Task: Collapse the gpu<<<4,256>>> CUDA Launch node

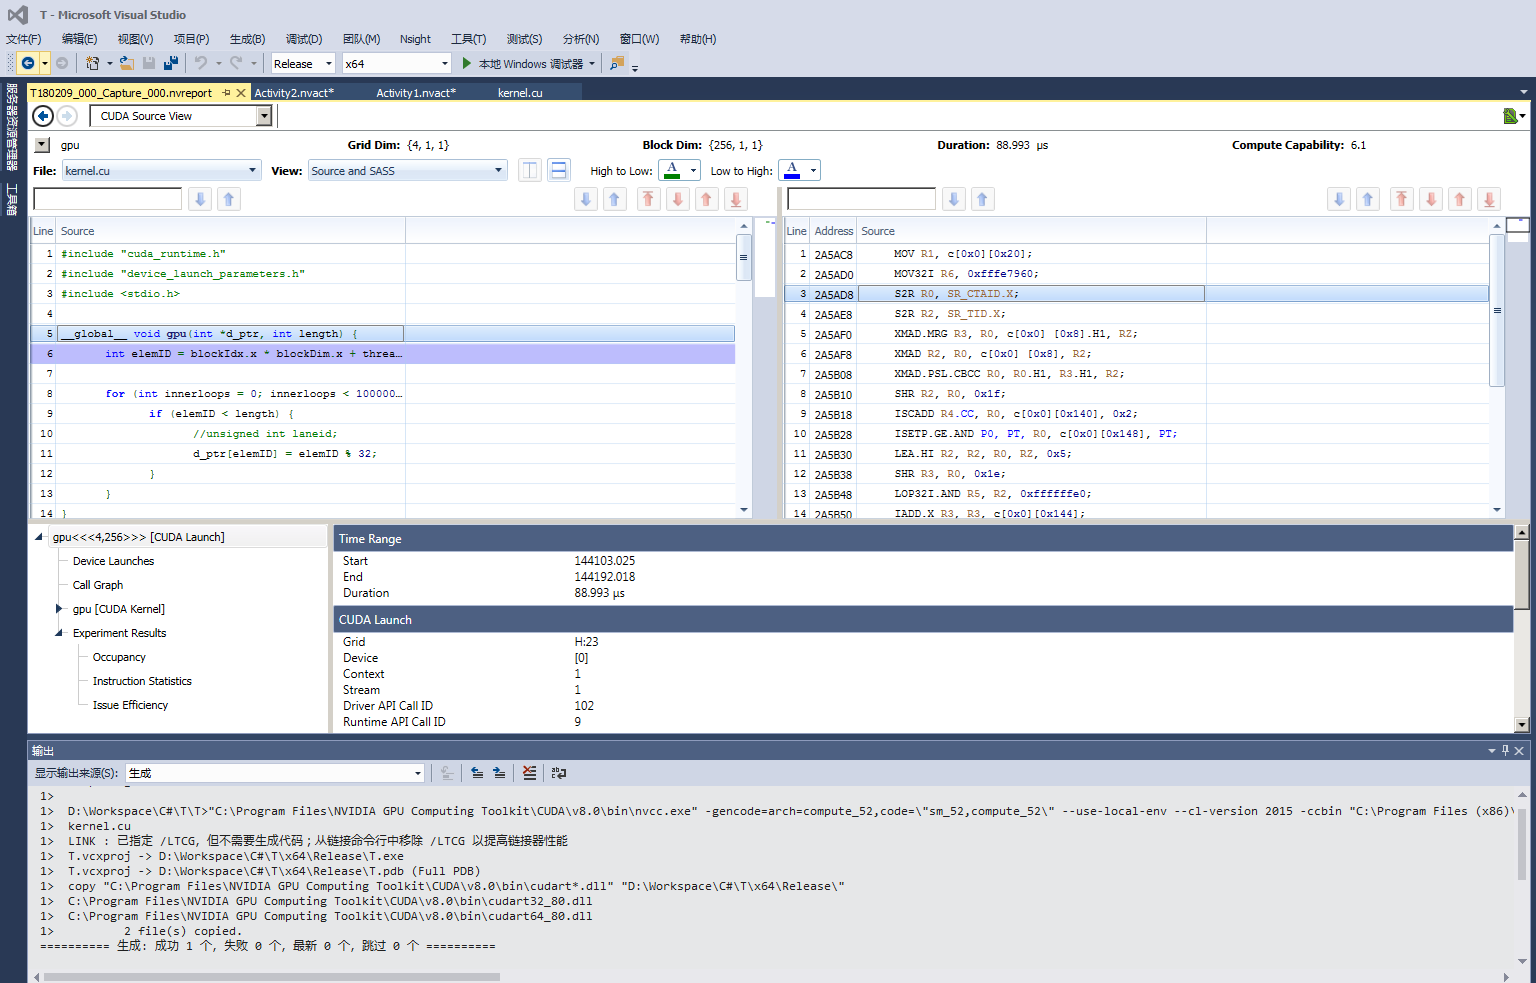Action: [39, 537]
